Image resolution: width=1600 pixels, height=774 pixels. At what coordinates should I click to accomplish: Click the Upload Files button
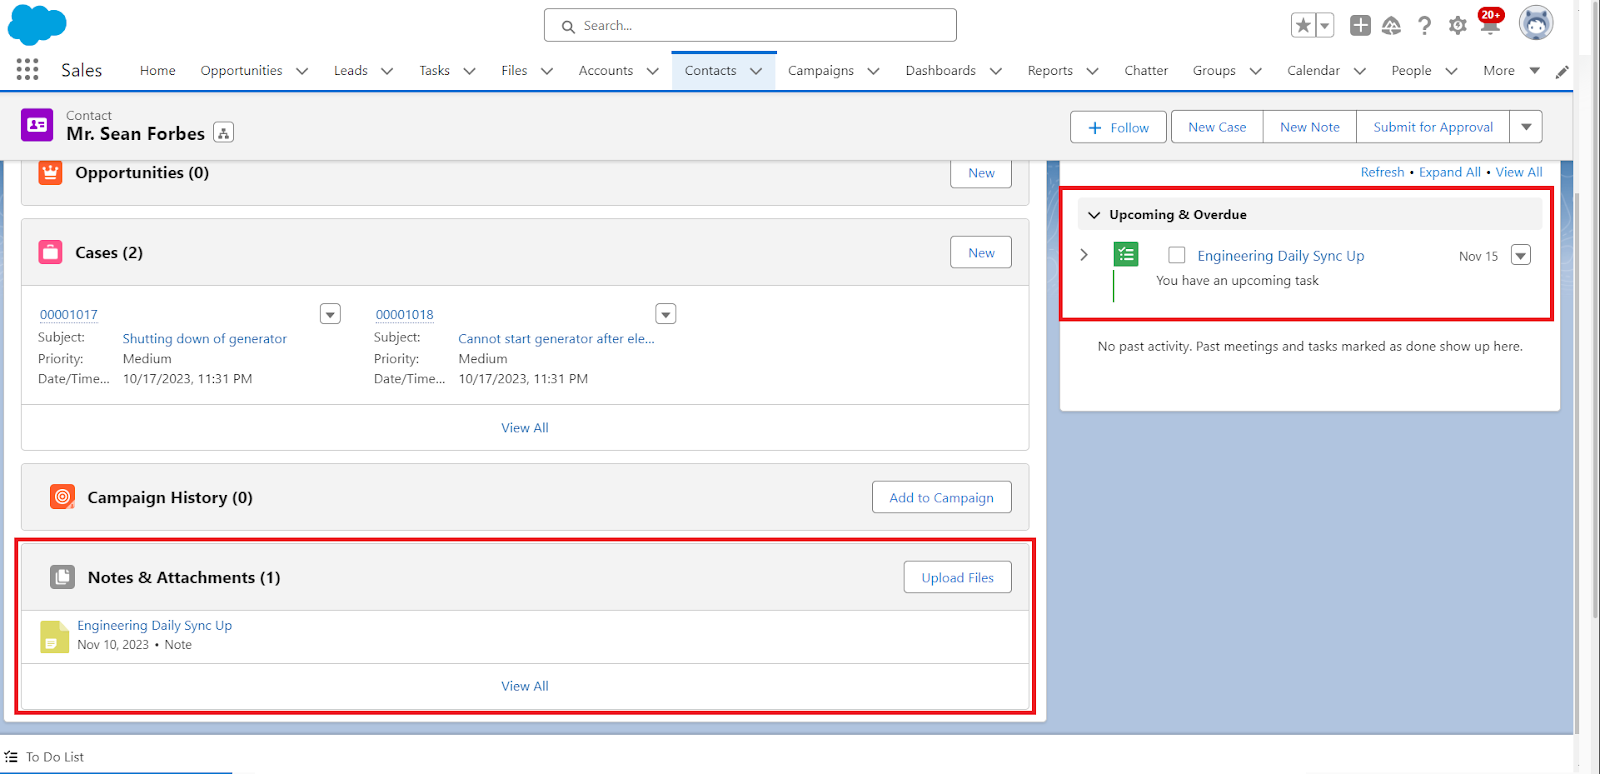pos(957,577)
